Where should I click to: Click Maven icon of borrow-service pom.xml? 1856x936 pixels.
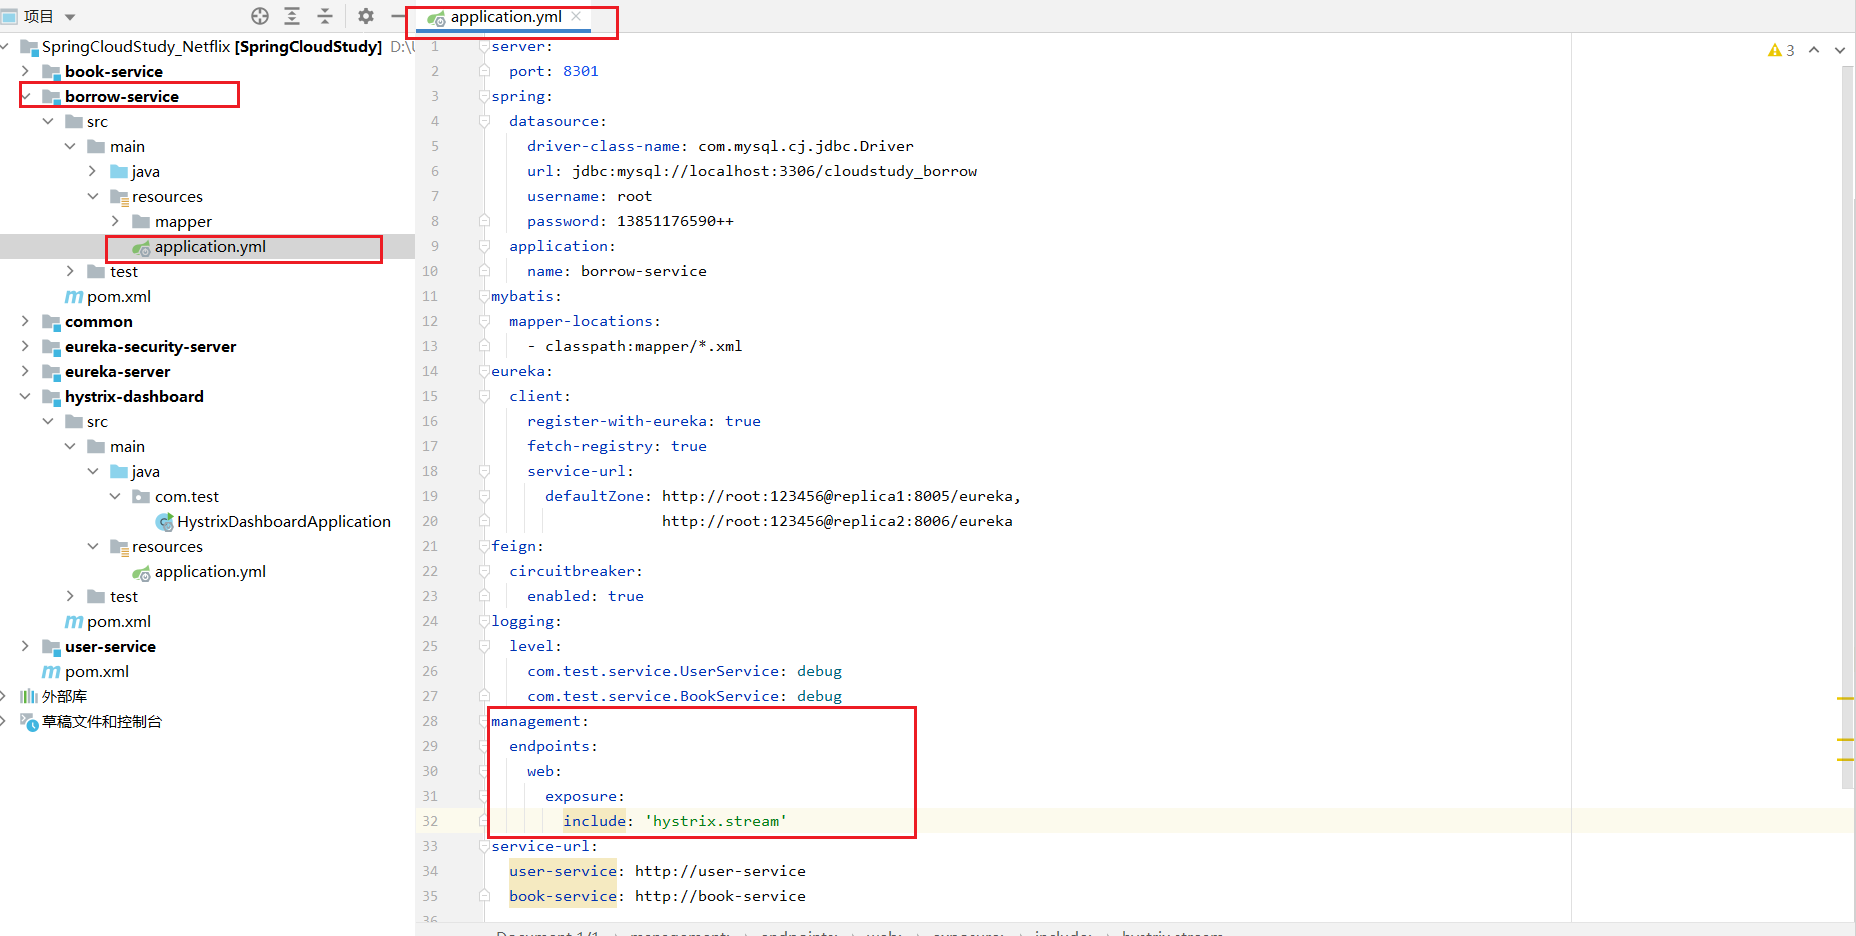[x=74, y=296]
